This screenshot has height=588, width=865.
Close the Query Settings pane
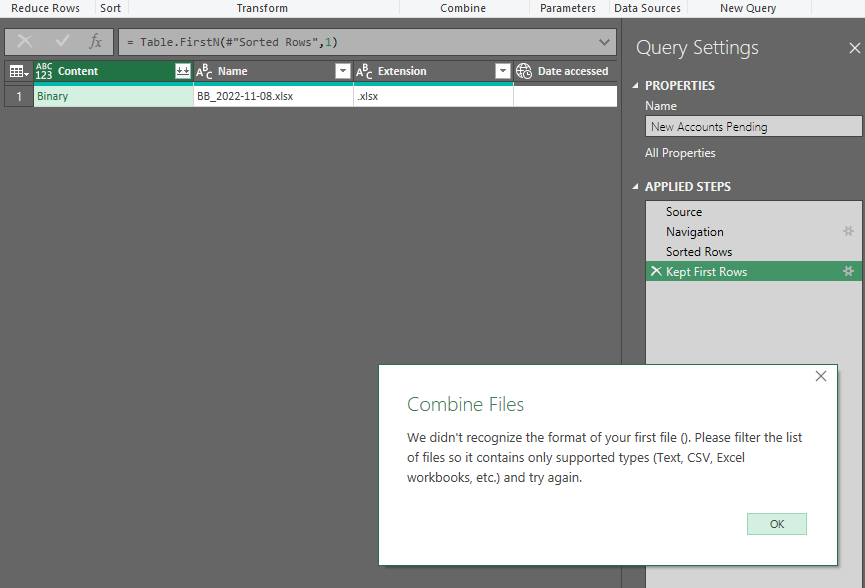click(x=855, y=48)
